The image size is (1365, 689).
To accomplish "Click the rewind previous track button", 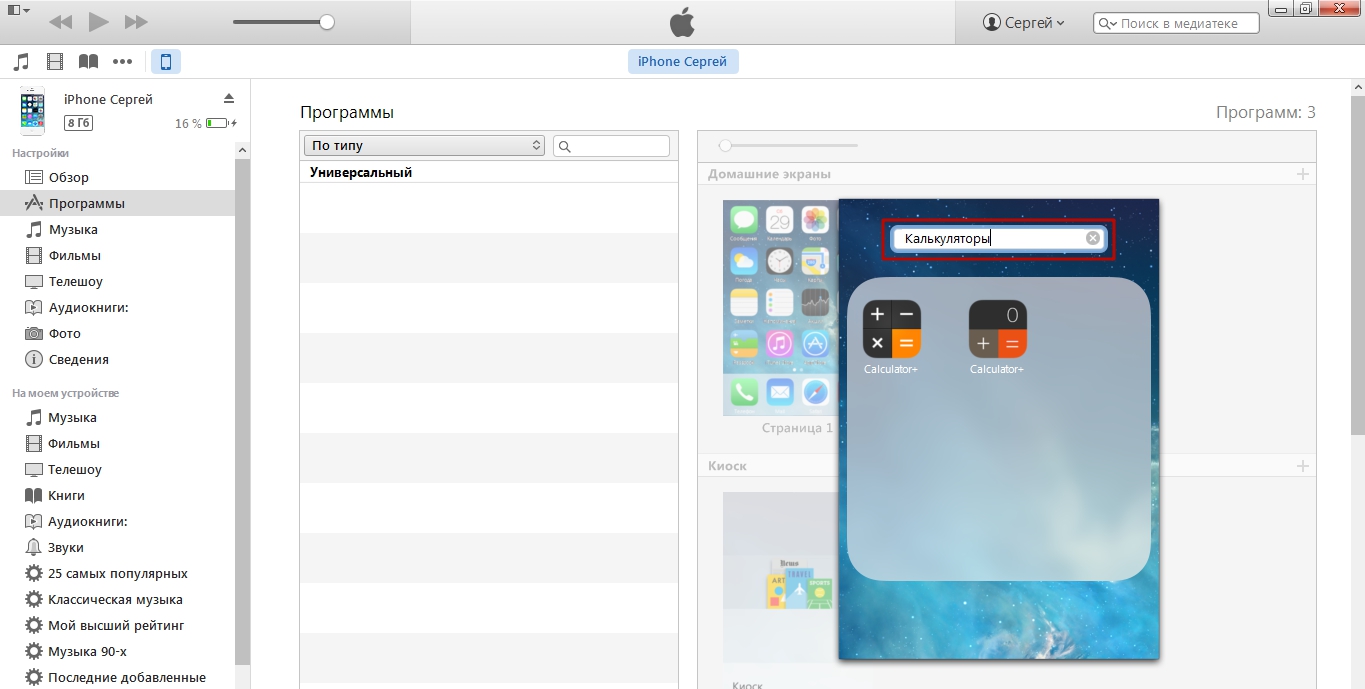I will click(x=60, y=22).
